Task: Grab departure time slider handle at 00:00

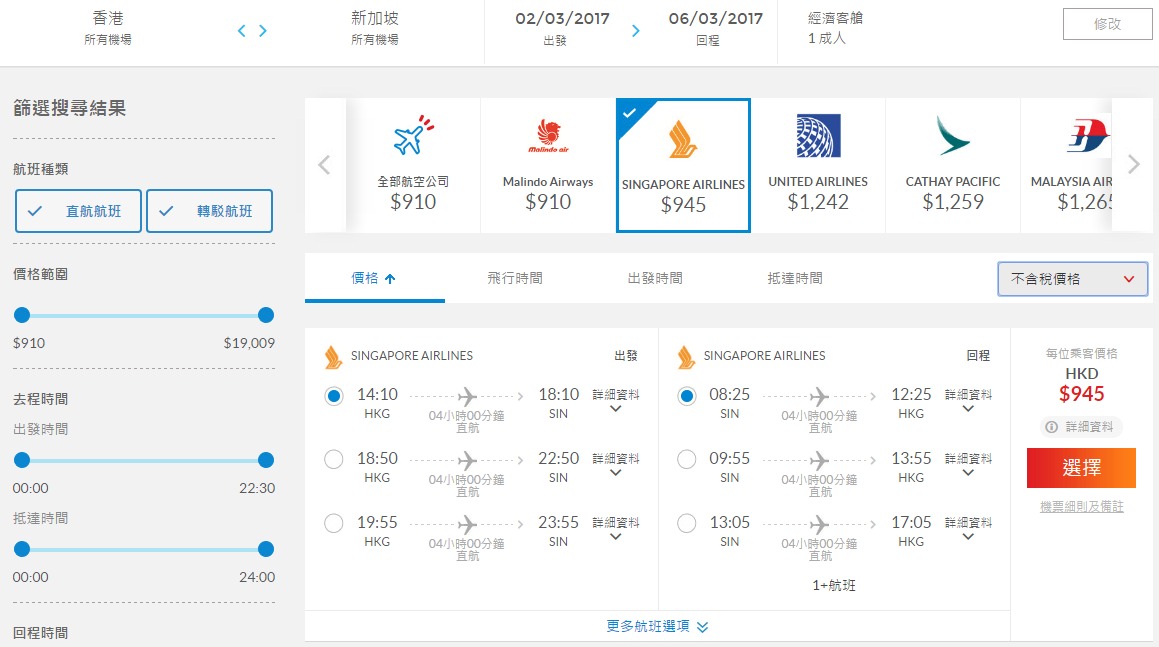Action: (22, 460)
